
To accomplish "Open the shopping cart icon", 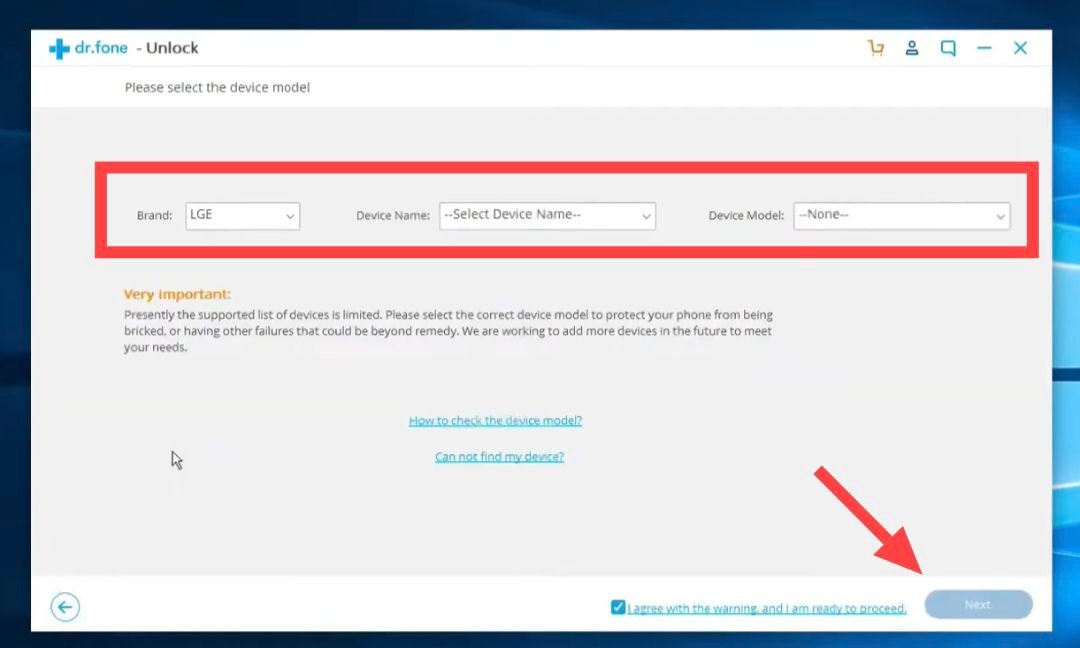I will pos(875,48).
